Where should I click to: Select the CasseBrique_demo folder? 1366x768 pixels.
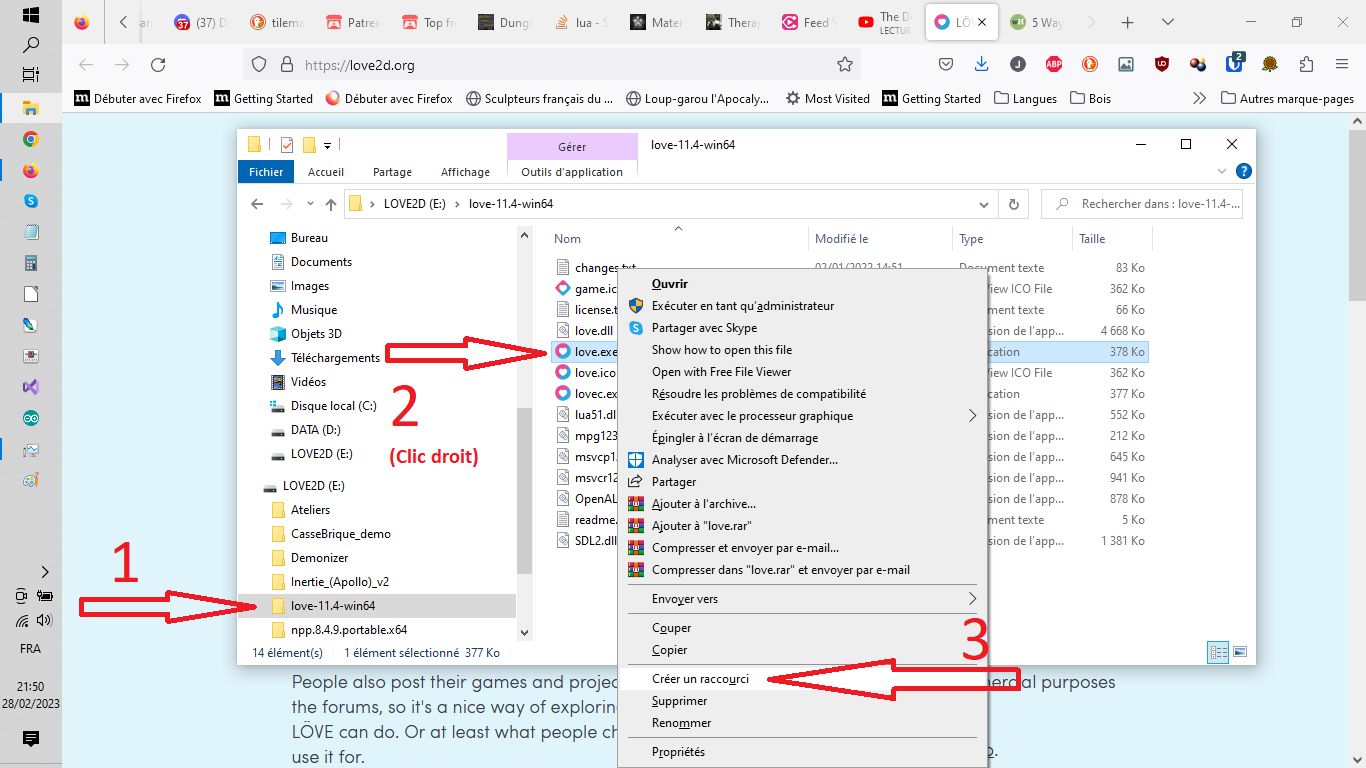(341, 534)
